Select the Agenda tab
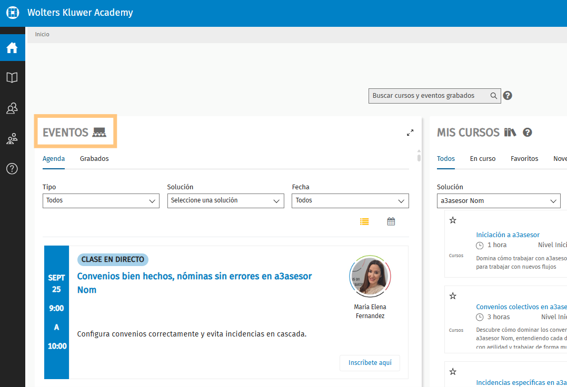567x387 pixels. pos(54,159)
